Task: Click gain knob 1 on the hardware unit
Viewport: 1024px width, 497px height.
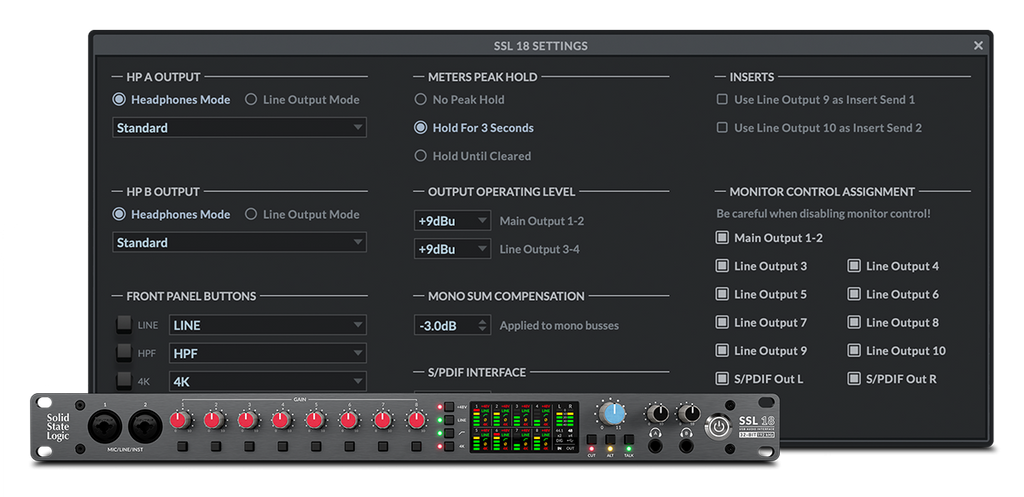Action: tap(178, 420)
